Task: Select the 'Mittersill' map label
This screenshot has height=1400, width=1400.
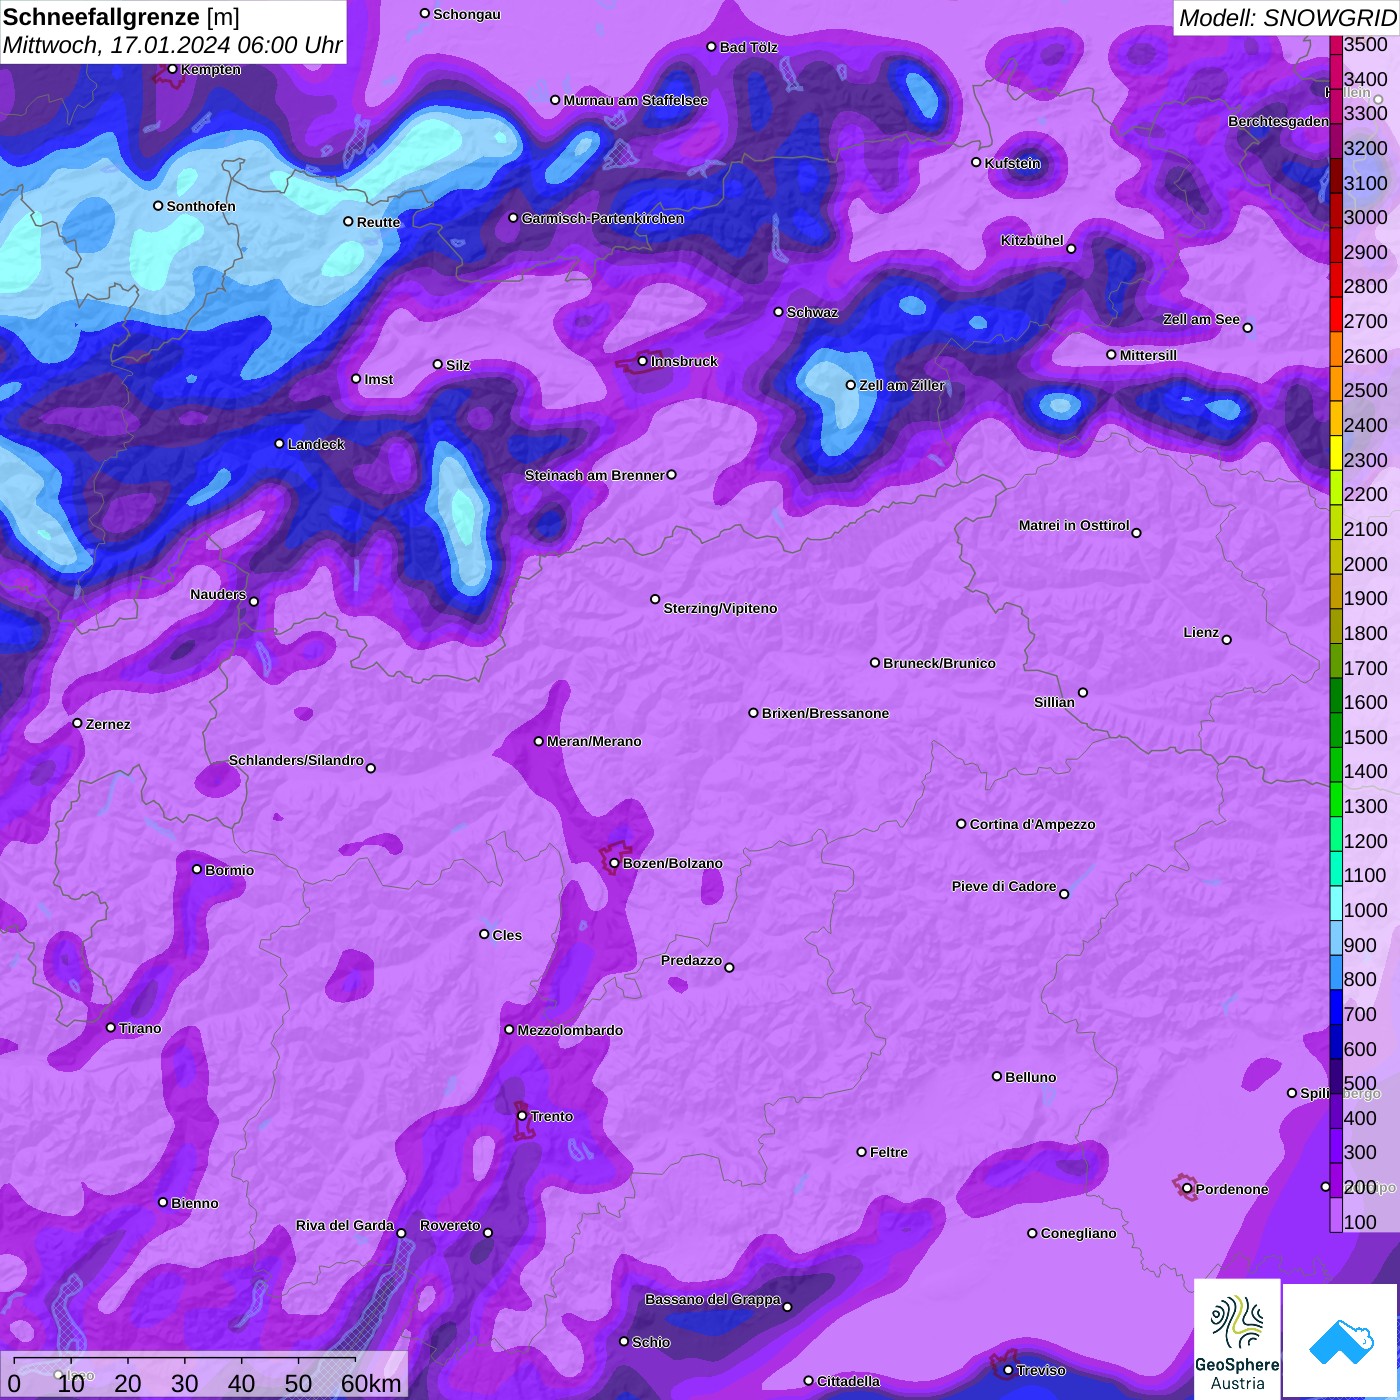Action: point(1149,355)
